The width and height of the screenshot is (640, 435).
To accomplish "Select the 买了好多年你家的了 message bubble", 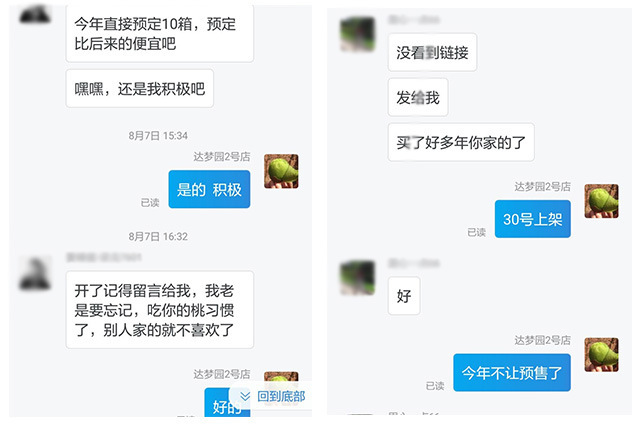I will pos(461,142).
